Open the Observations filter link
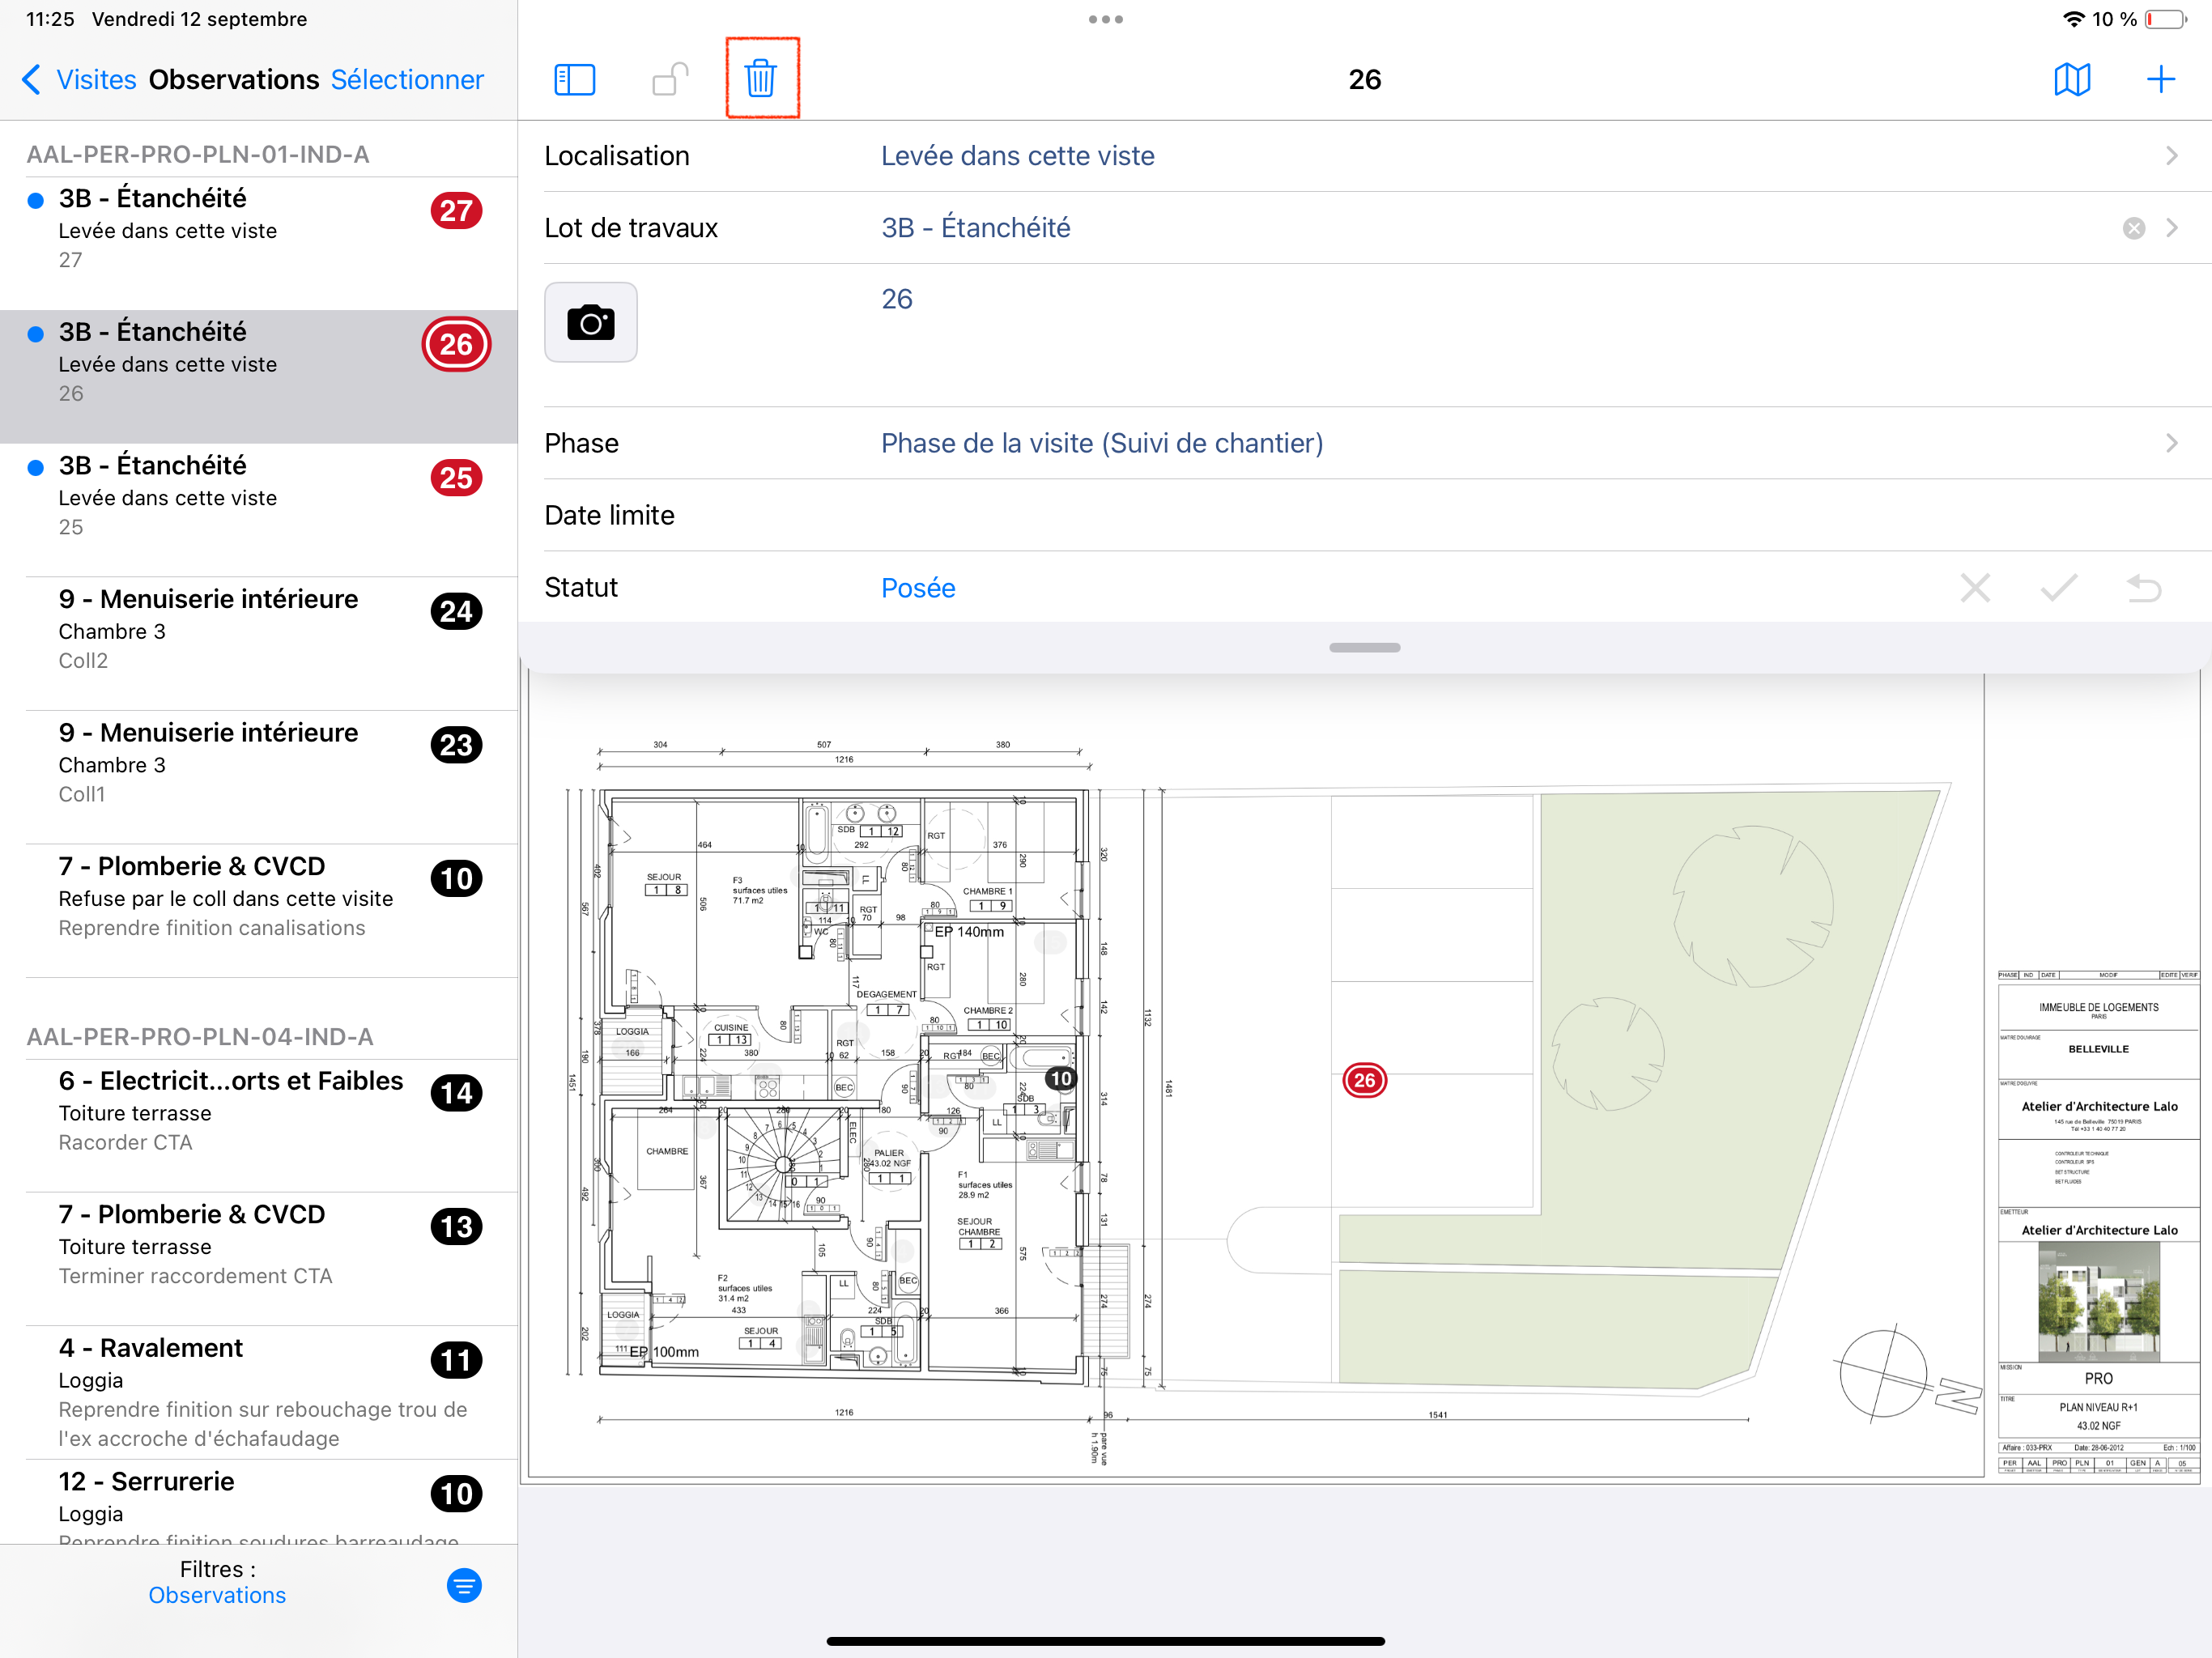This screenshot has height=1658, width=2212. (x=217, y=1595)
